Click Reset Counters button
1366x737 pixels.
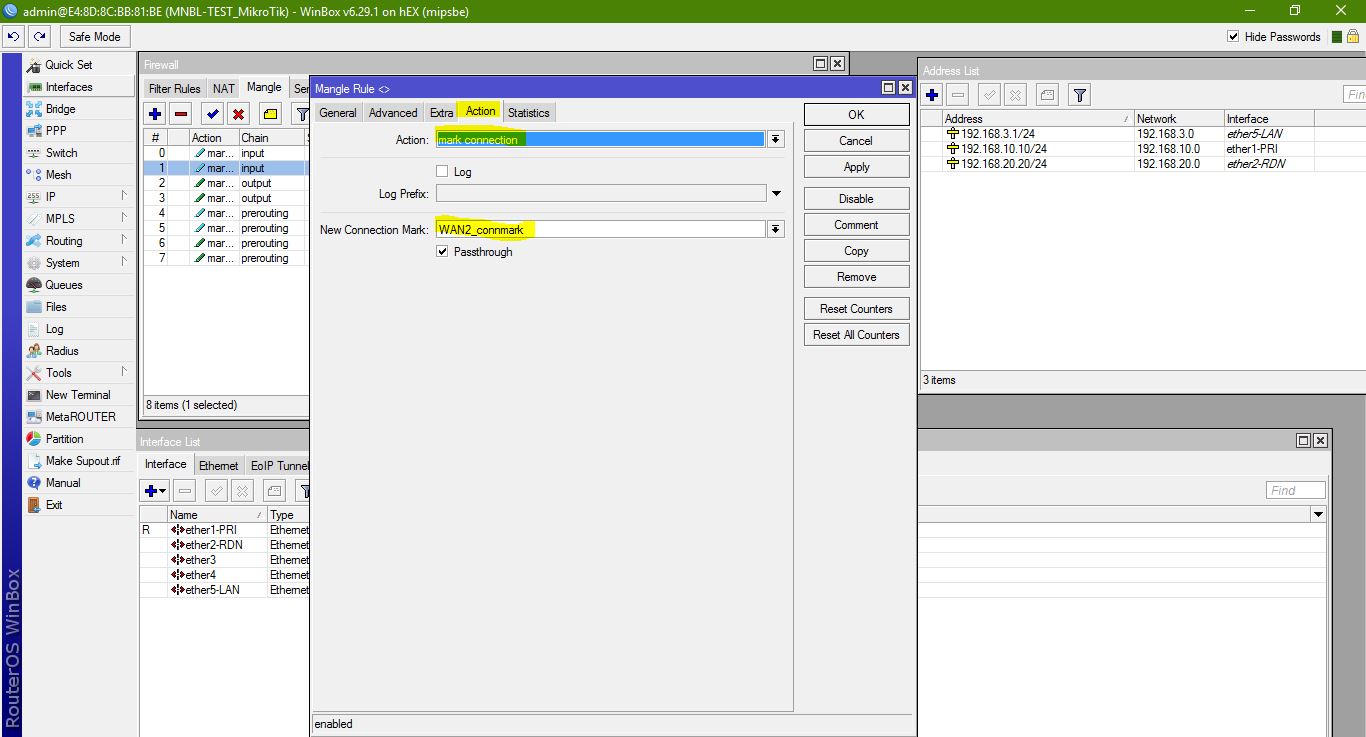856,308
